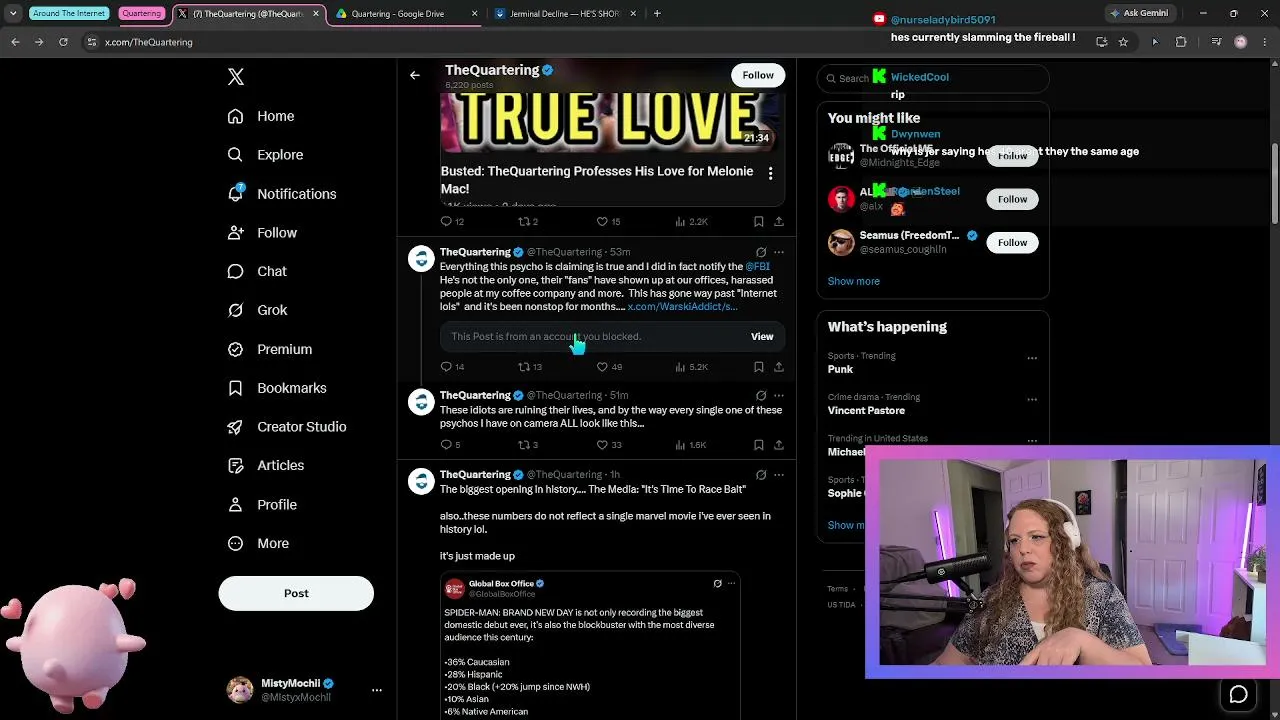Viewport: 1280px width, 720px height.
Task: Open a new browser tab
Action: pyautogui.click(x=657, y=14)
